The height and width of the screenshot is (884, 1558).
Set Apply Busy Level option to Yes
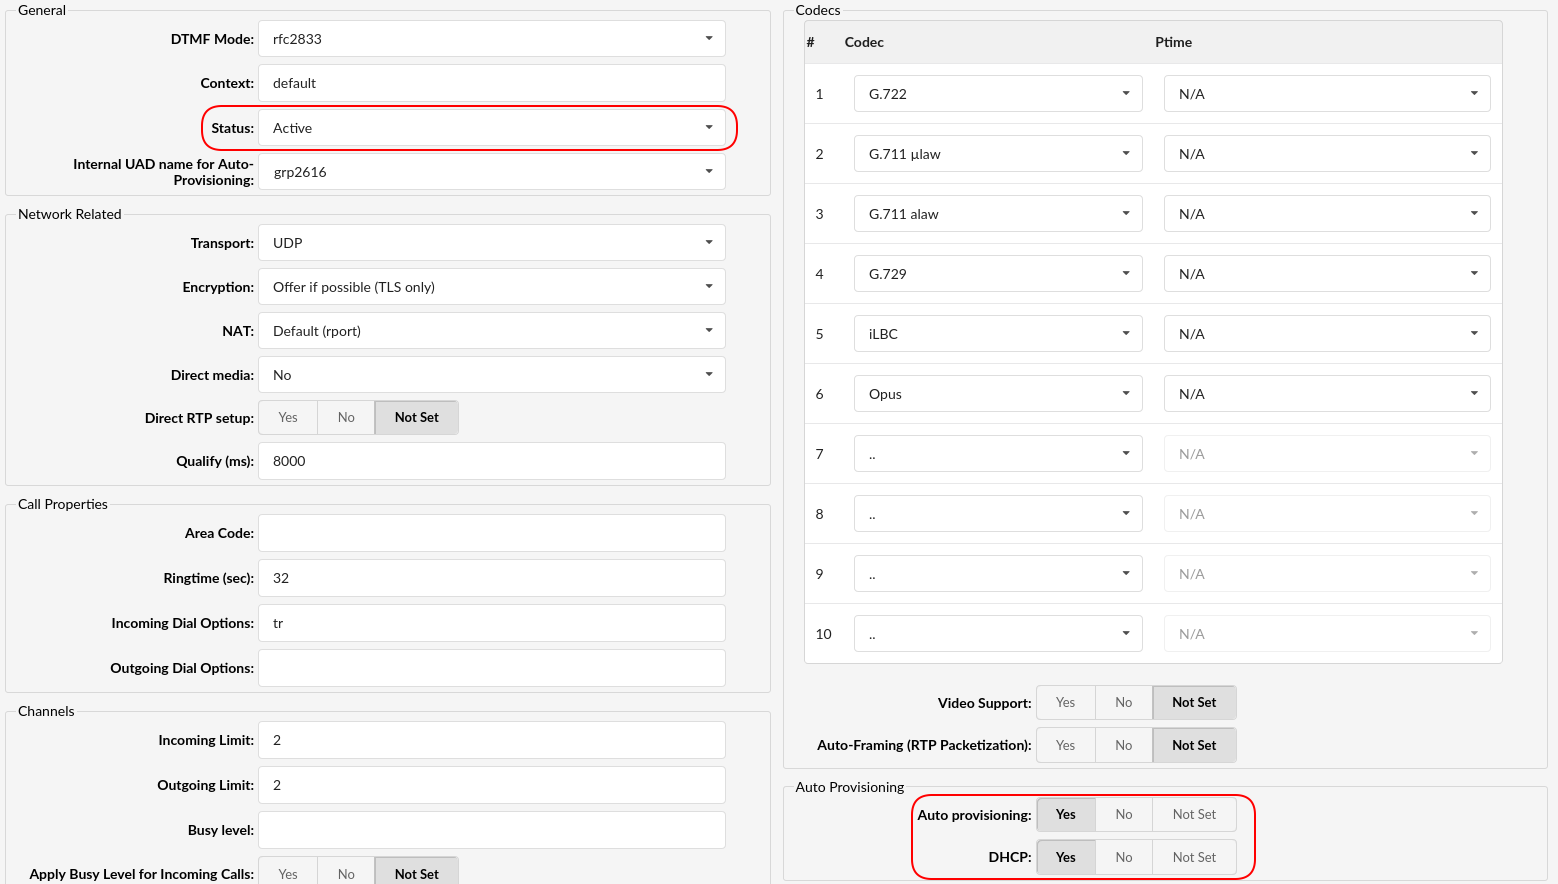[x=288, y=873]
